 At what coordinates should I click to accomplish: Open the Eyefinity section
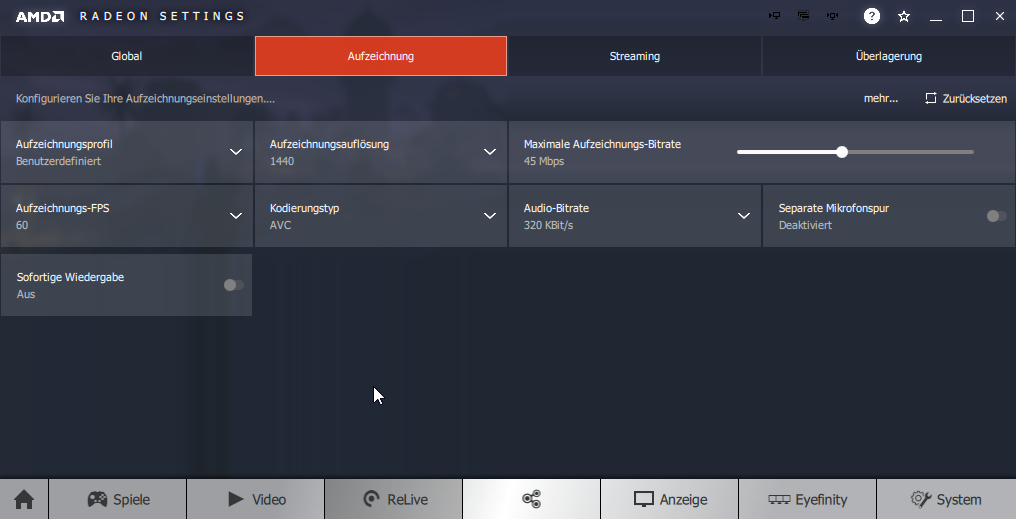point(807,499)
